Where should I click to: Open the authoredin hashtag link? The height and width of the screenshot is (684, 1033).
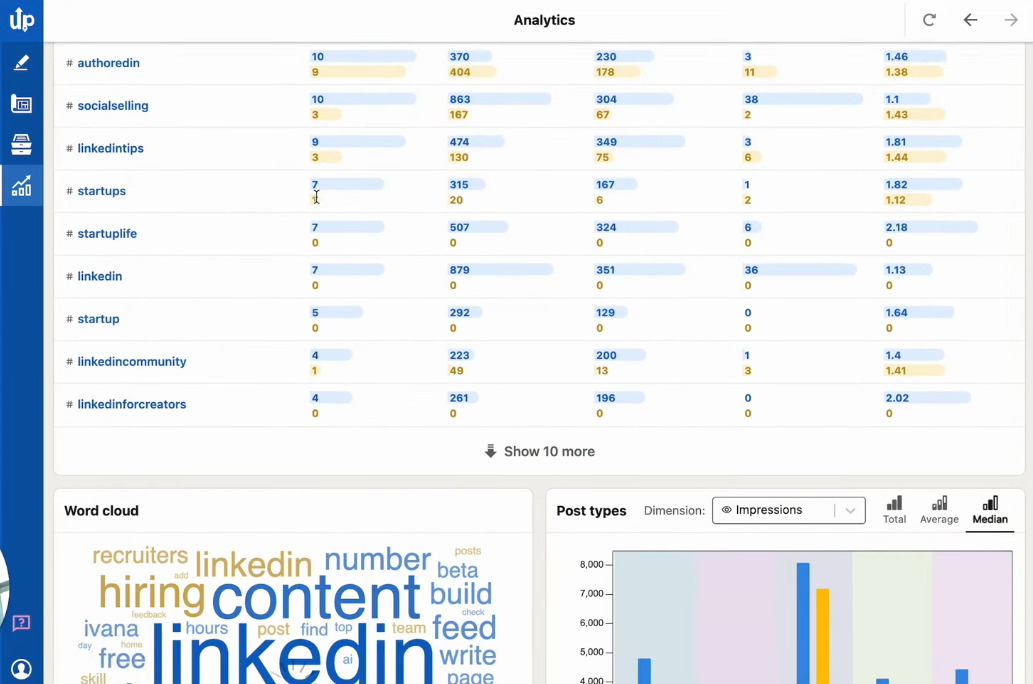(x=108, y=63)
